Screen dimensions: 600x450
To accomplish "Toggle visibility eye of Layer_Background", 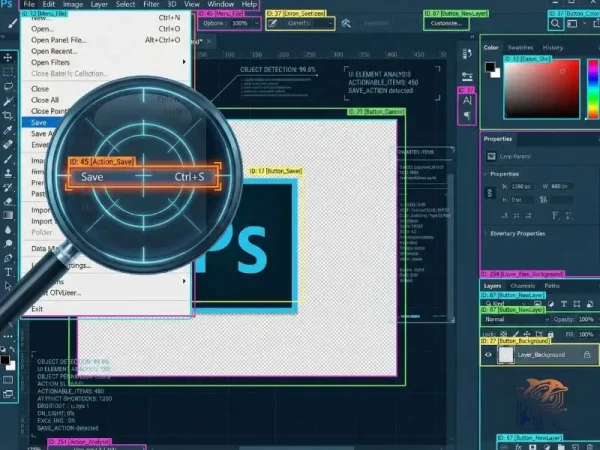I will [x=488, y=355].
